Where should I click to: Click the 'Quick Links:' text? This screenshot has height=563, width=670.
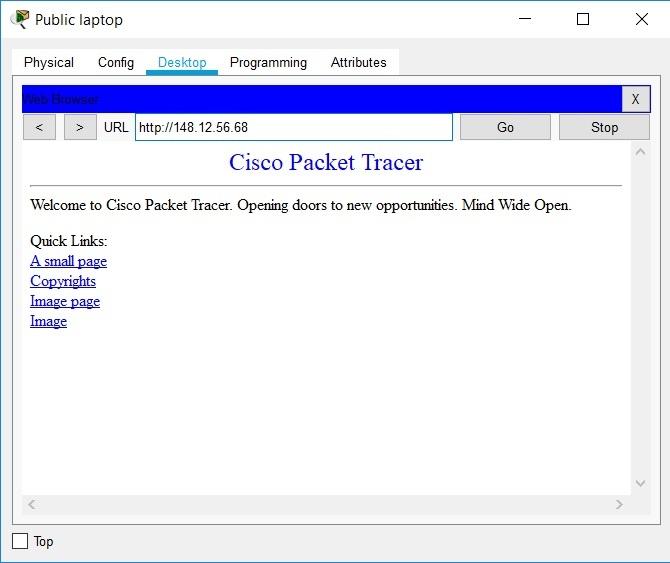coord(68,241)
